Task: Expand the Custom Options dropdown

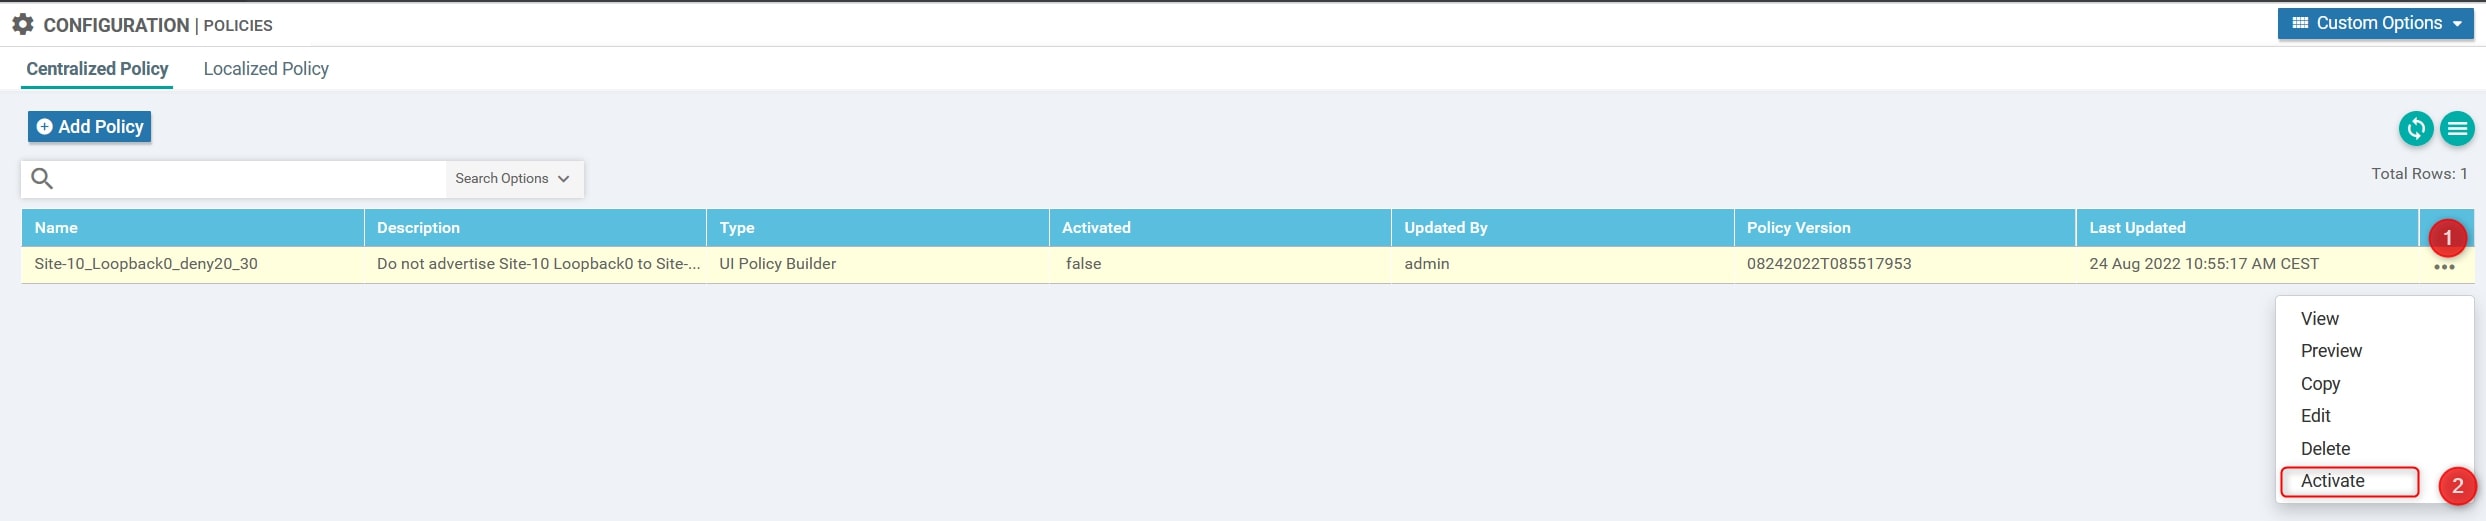Action: click(x=2375, y=23)
